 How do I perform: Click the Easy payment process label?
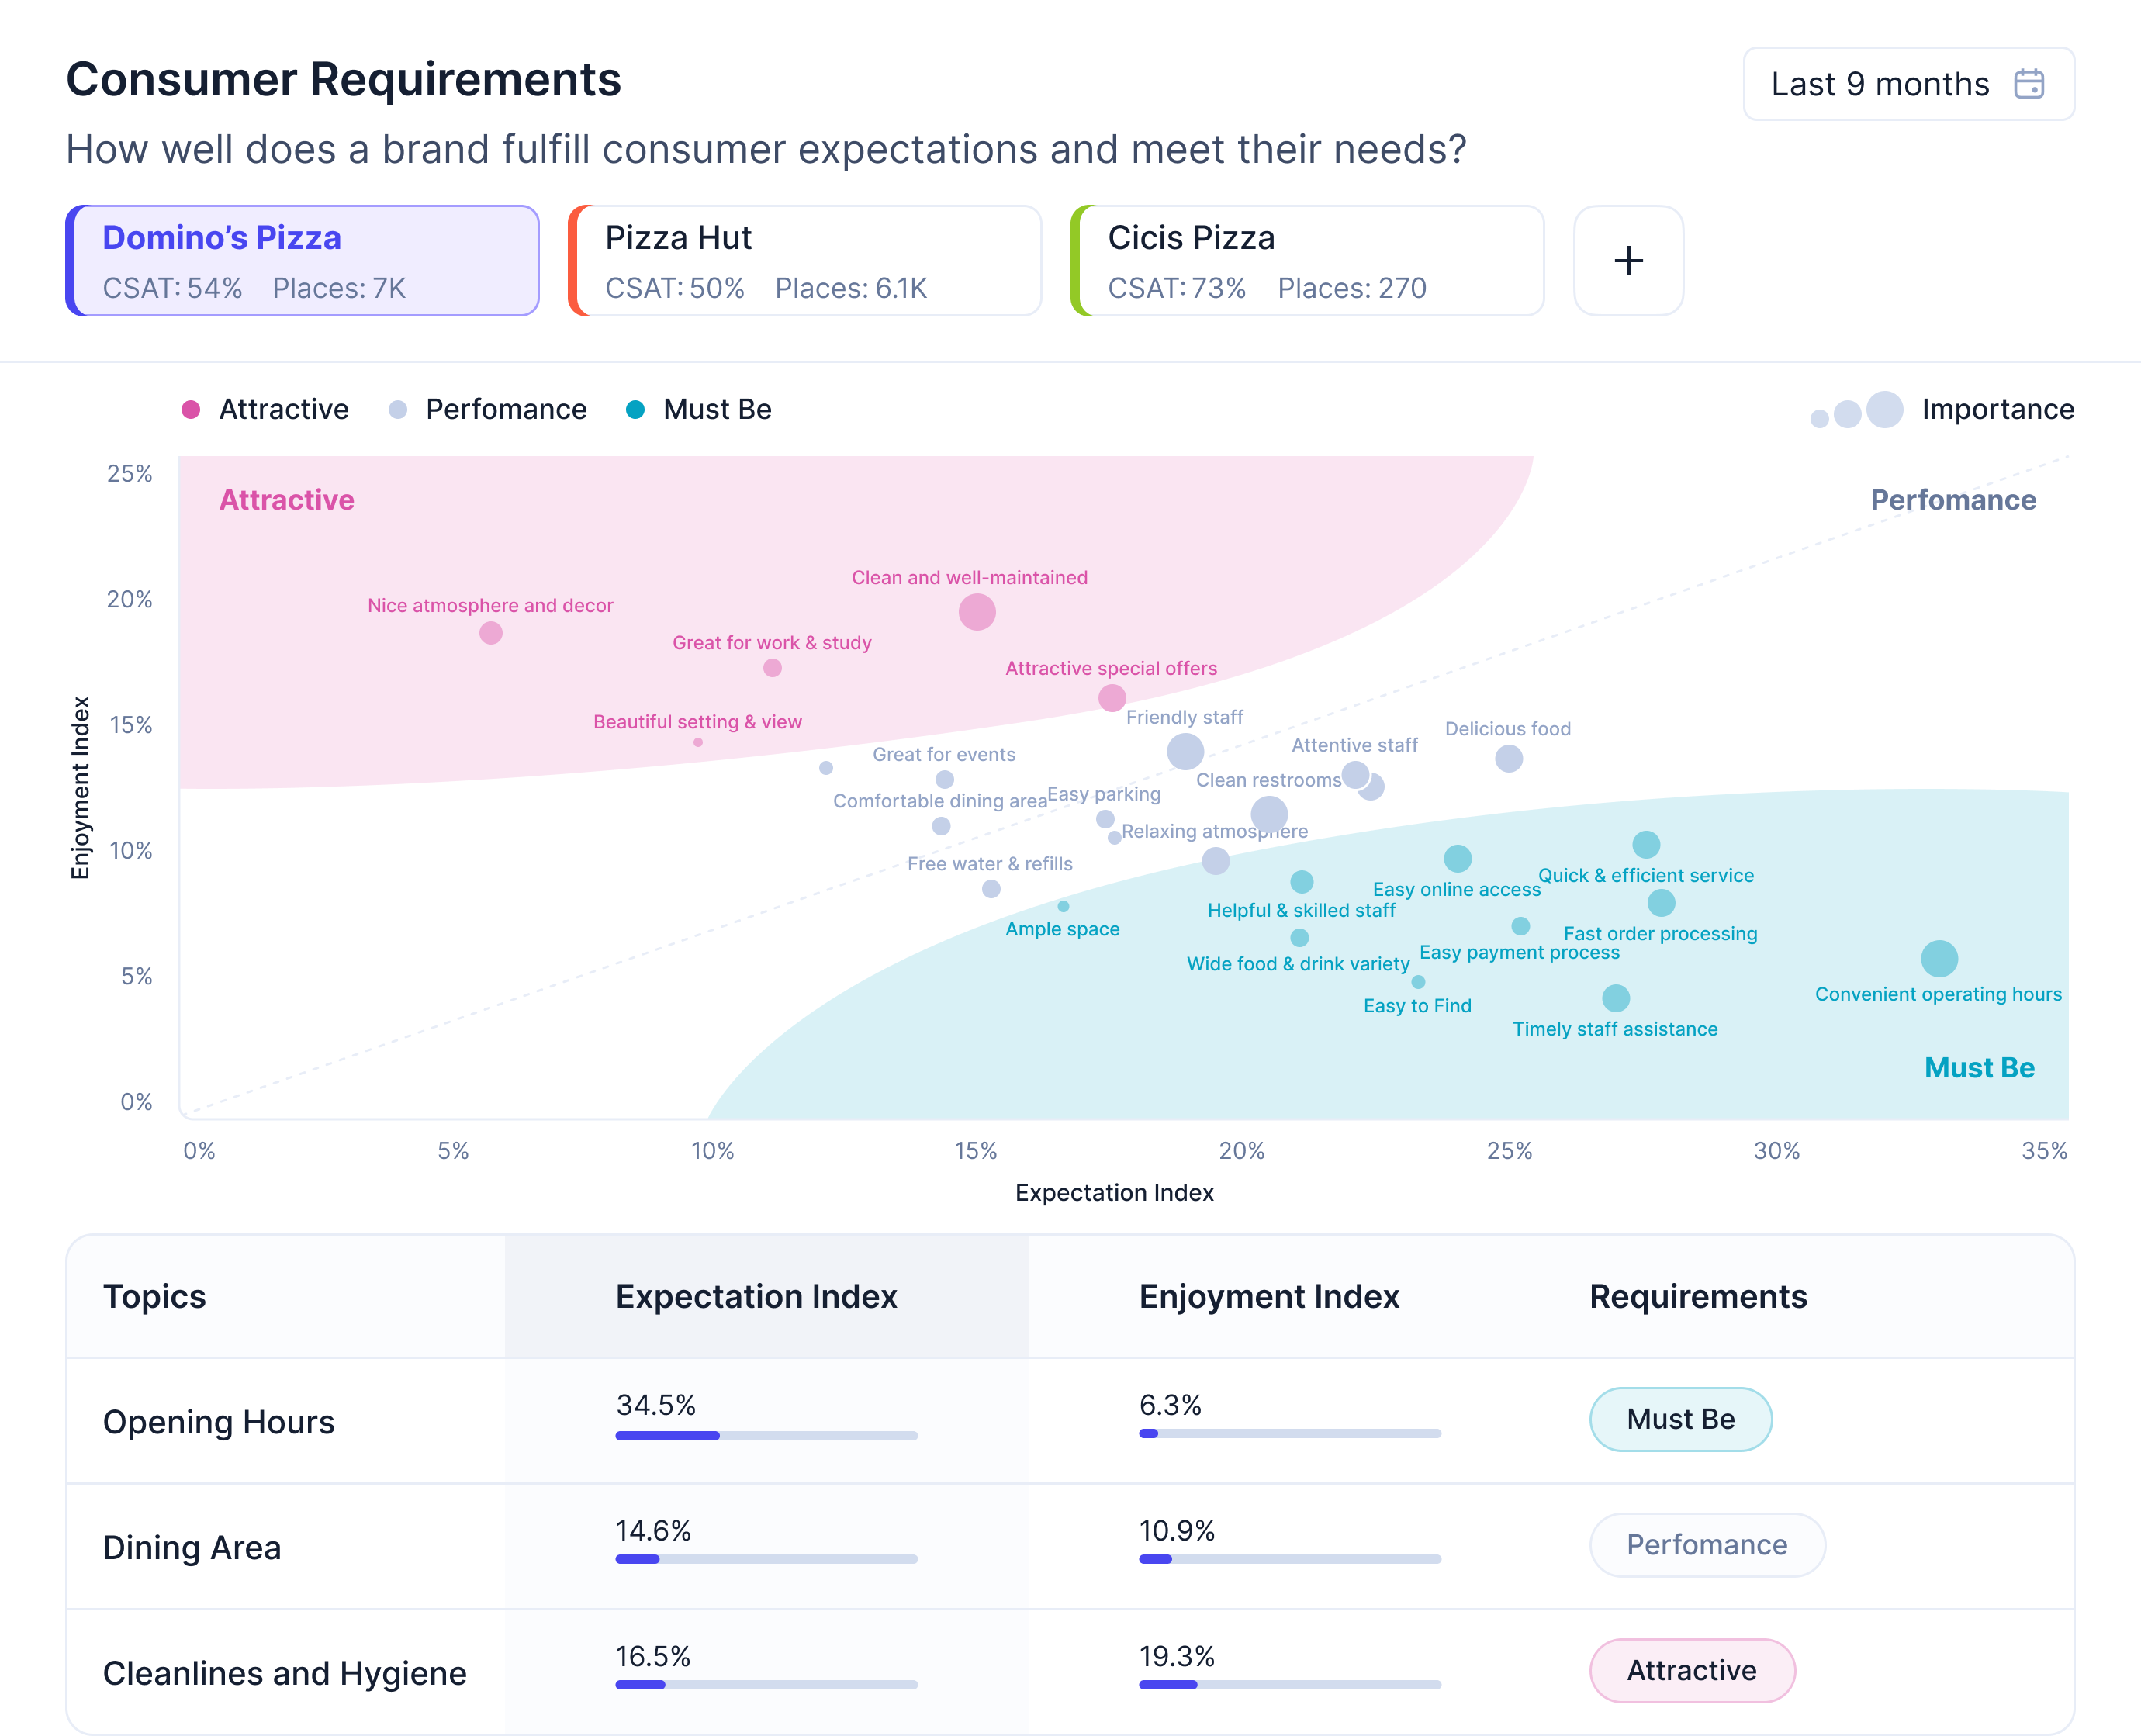1519,953
